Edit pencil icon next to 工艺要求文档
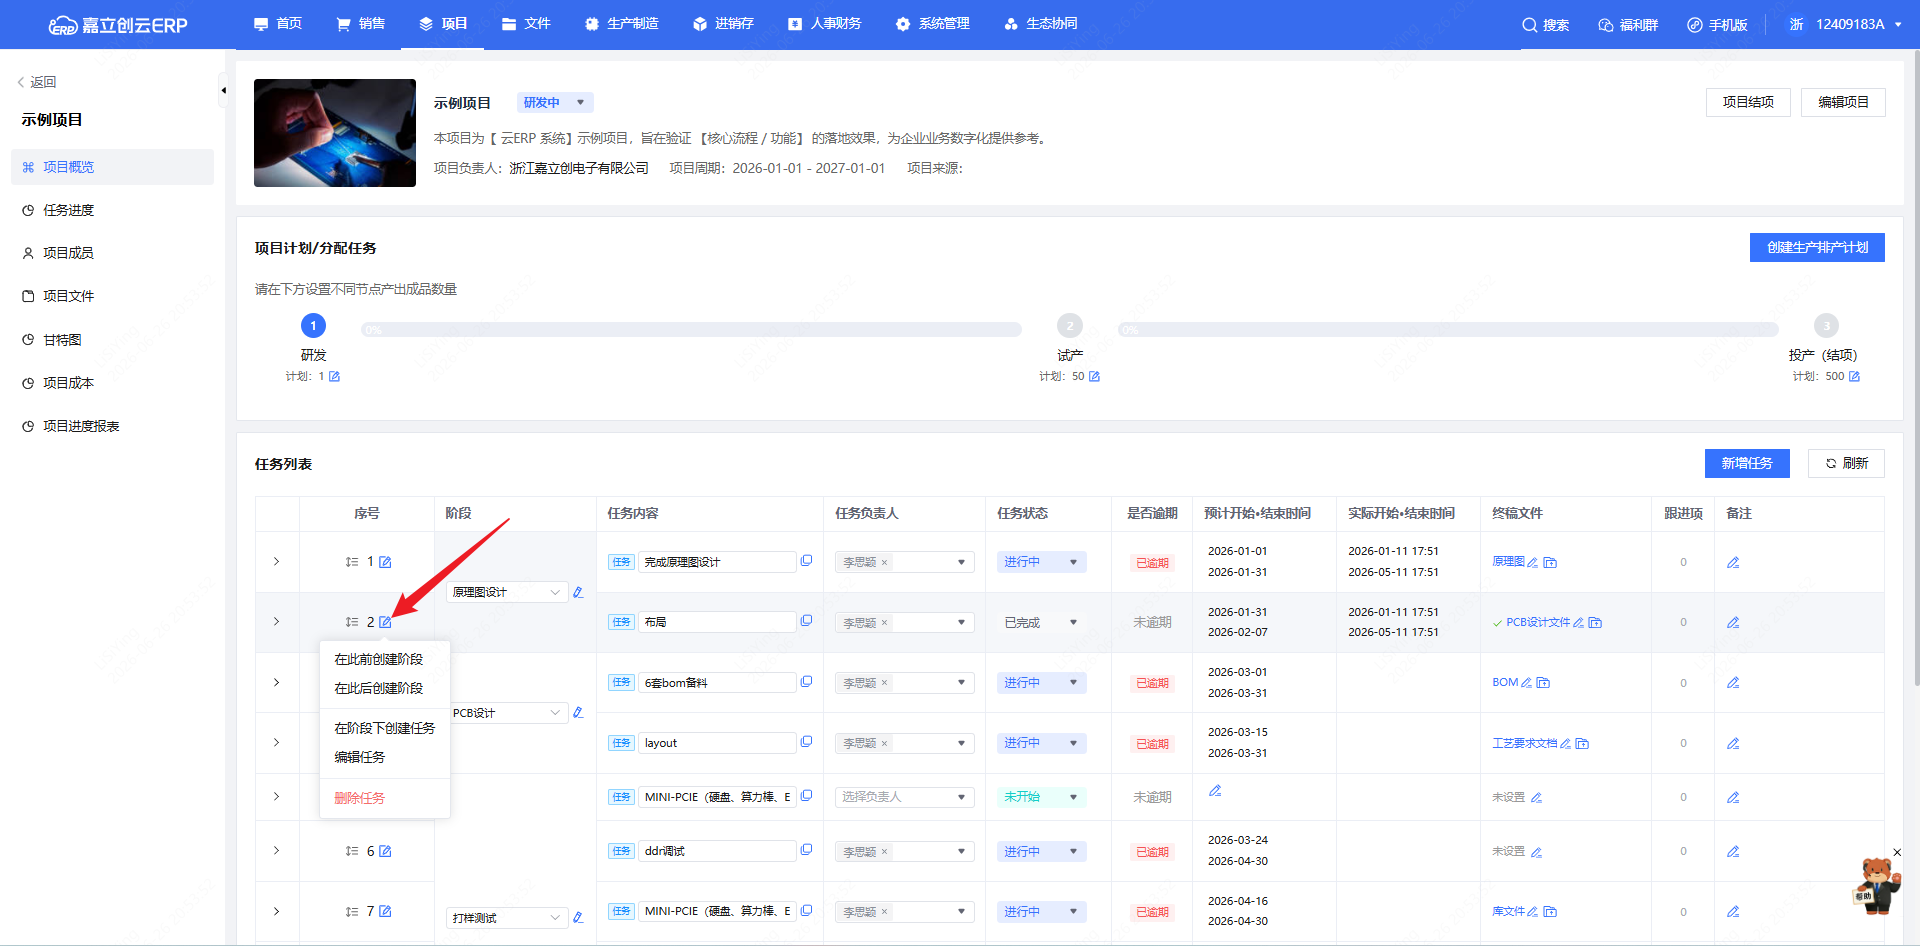Viewport: 1920px width, 946px height. (1565, 744)
